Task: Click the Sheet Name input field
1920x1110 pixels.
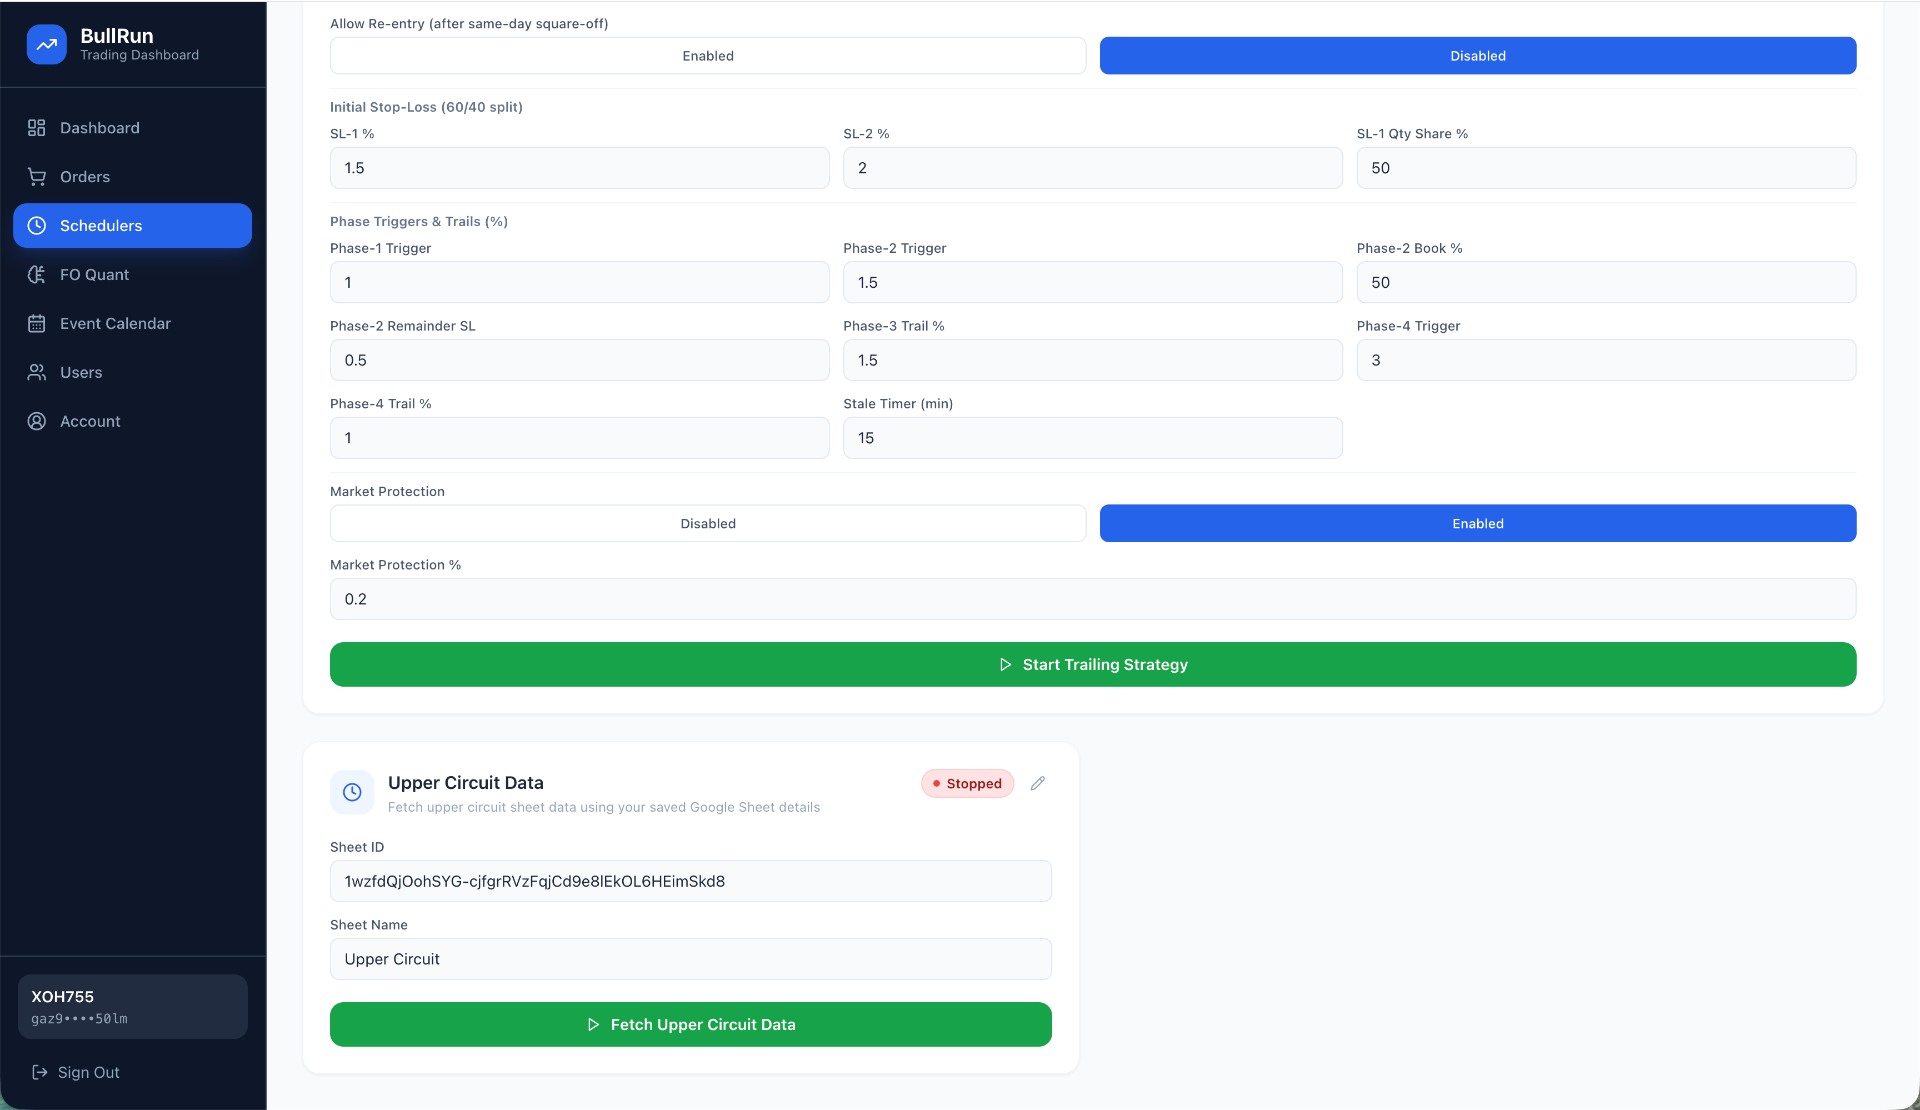Action: pos(691,959)
